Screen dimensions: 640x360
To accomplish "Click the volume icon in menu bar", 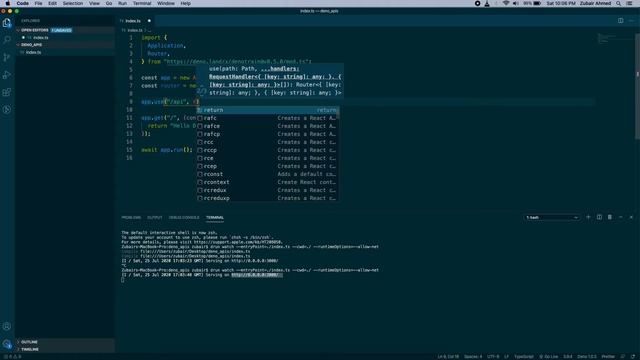I will [x=516, y=3].
